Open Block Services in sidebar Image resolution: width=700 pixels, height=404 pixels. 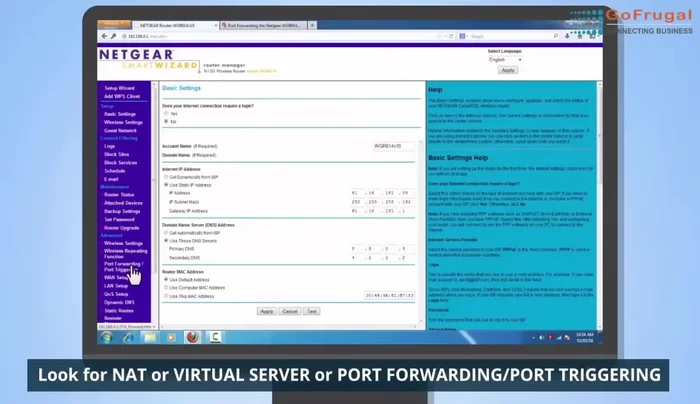pos(121,163)
